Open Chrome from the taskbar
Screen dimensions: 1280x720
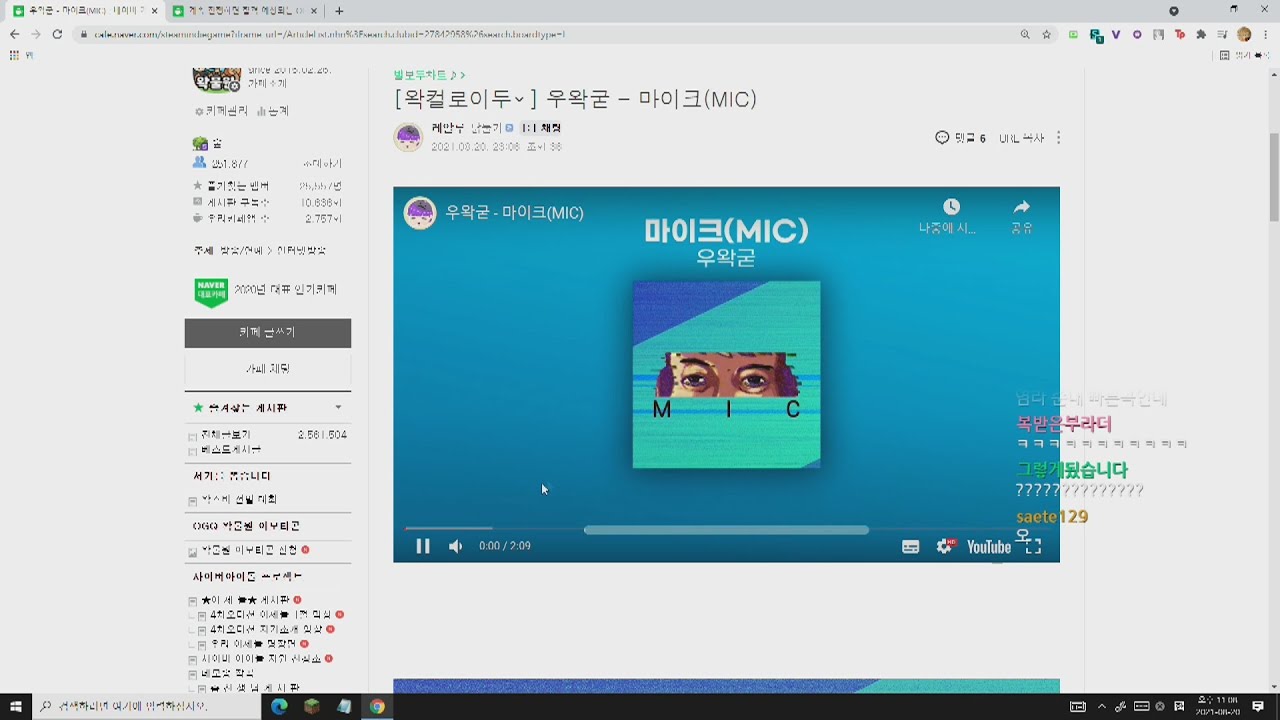click(x=377, y=706)
